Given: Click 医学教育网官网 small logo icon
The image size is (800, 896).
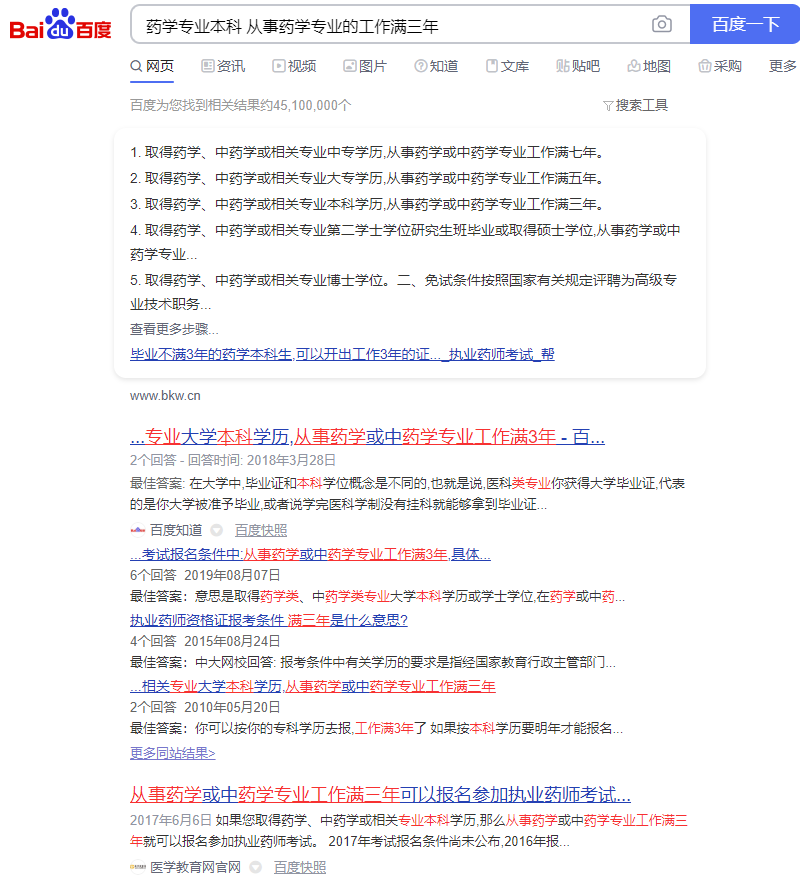Looking at the screenshot, I should pos(138,867).
